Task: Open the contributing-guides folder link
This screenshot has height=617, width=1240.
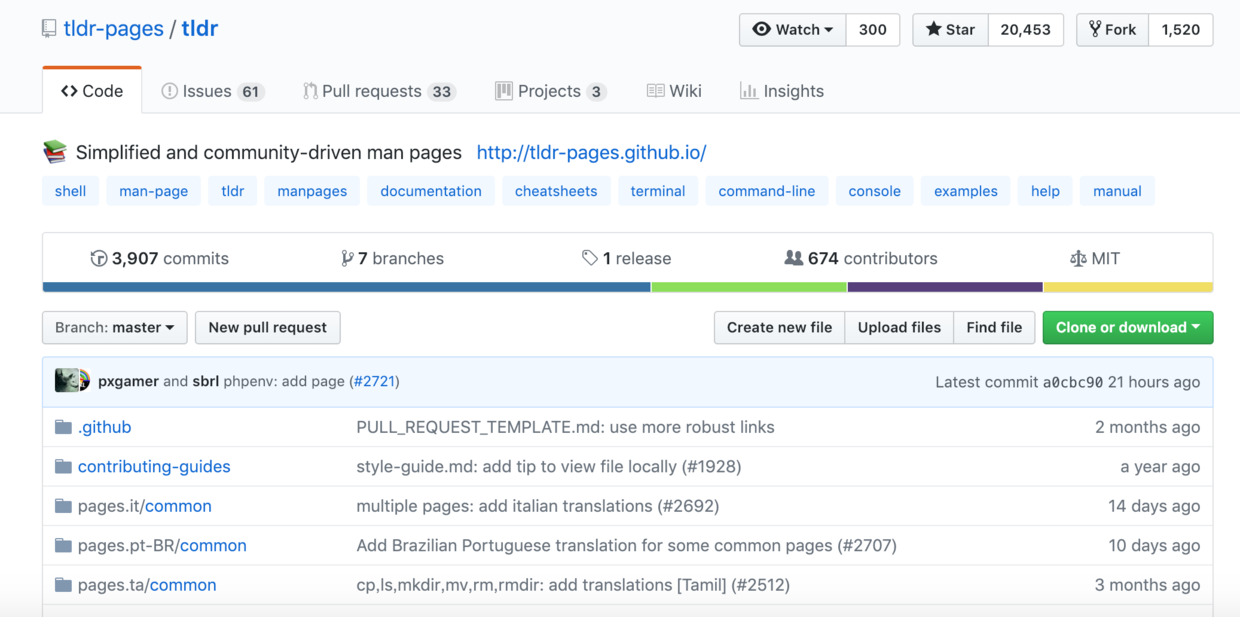Action: click(154, 467)
